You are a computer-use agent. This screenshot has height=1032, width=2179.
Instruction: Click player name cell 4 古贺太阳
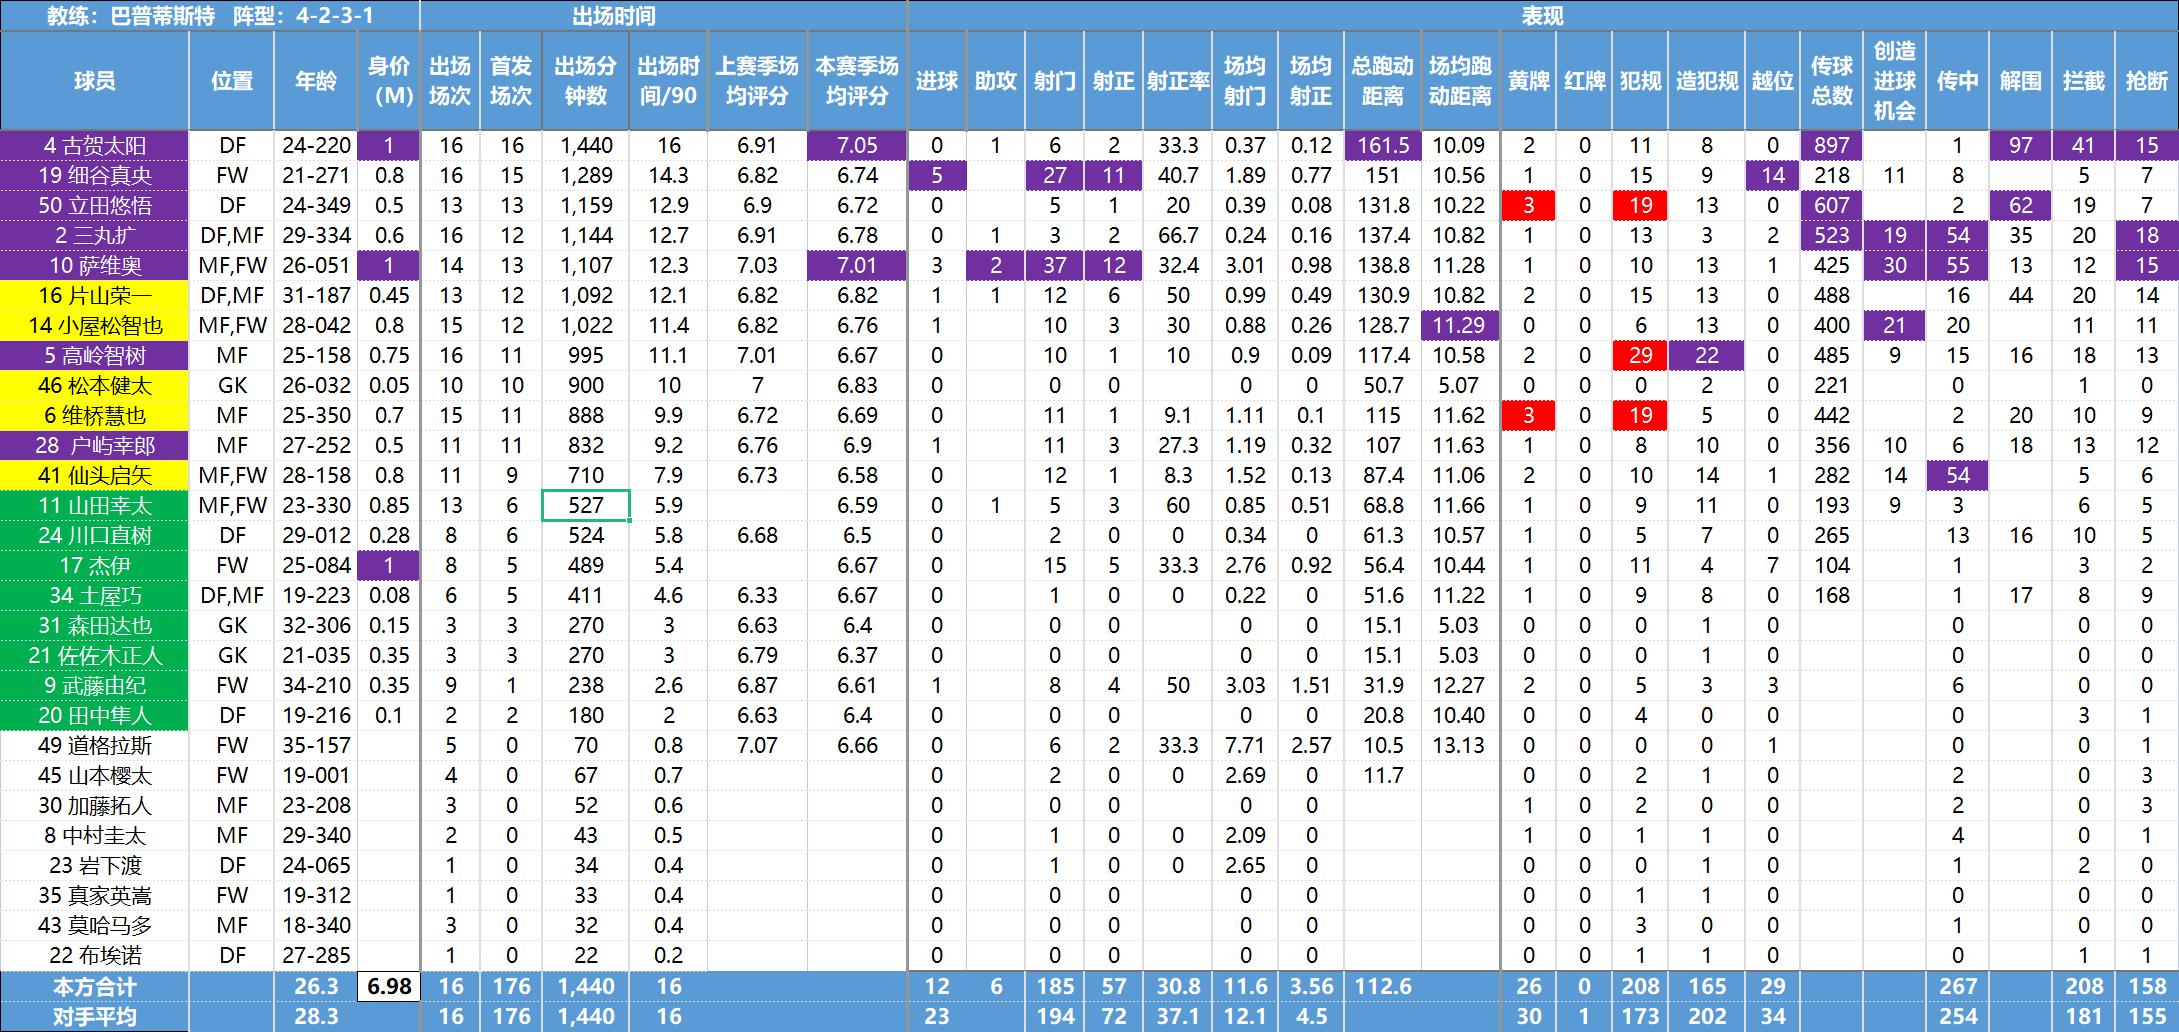(94, 146)
